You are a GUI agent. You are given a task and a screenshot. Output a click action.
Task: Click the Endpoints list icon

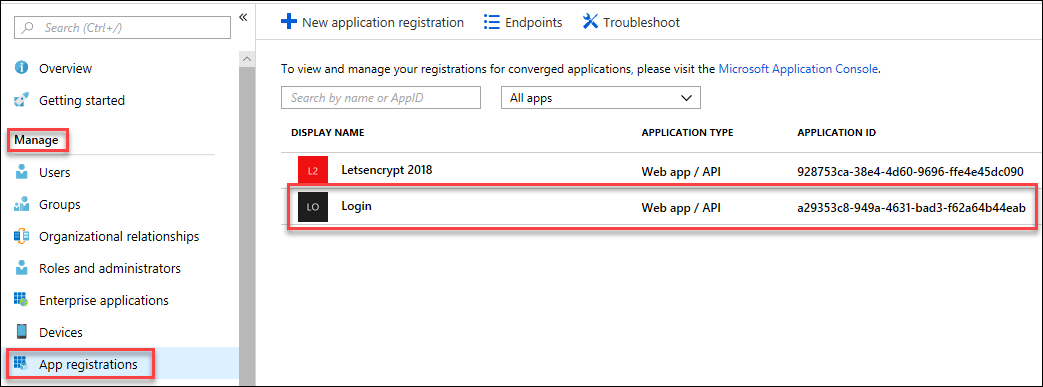click(492, 22)
